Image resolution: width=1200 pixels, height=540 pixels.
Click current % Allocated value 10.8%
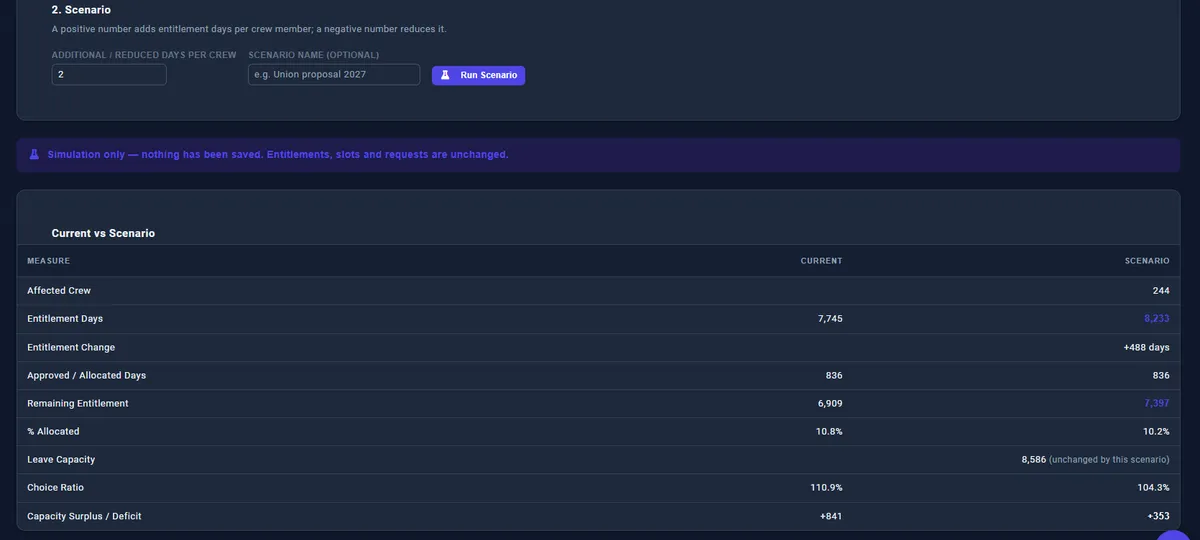831,431
